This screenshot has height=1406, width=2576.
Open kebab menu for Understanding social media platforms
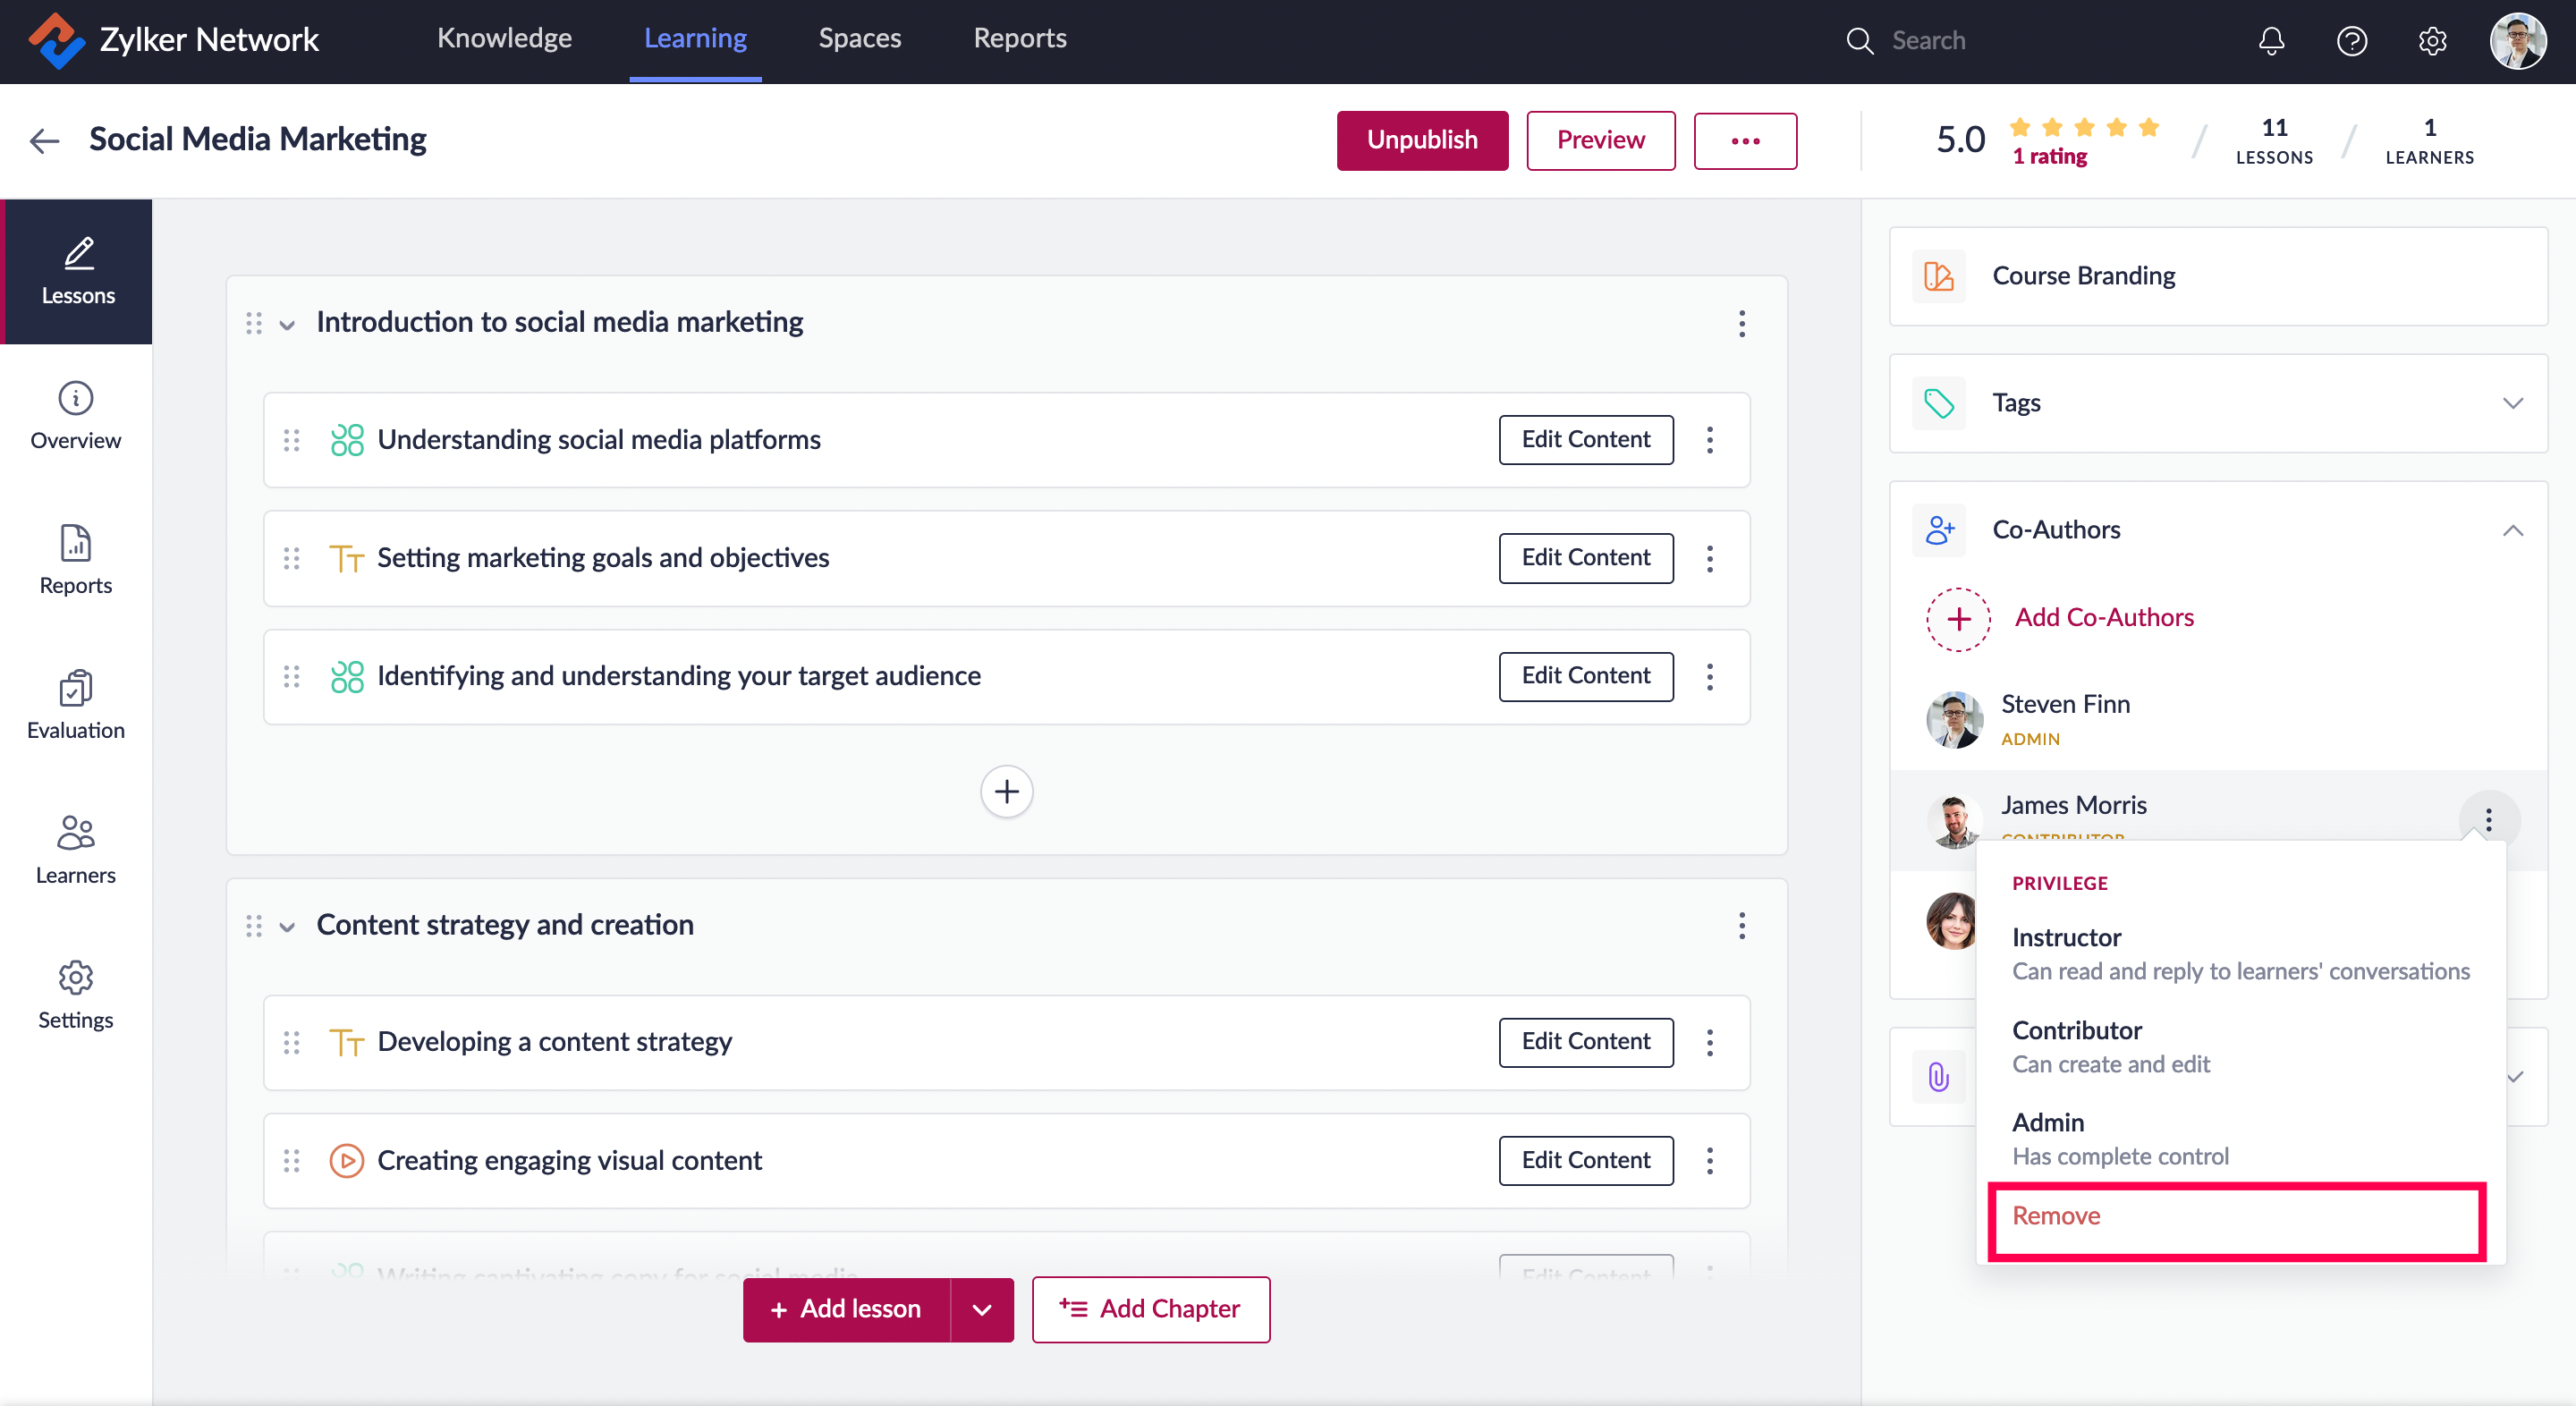point(1710,440)
